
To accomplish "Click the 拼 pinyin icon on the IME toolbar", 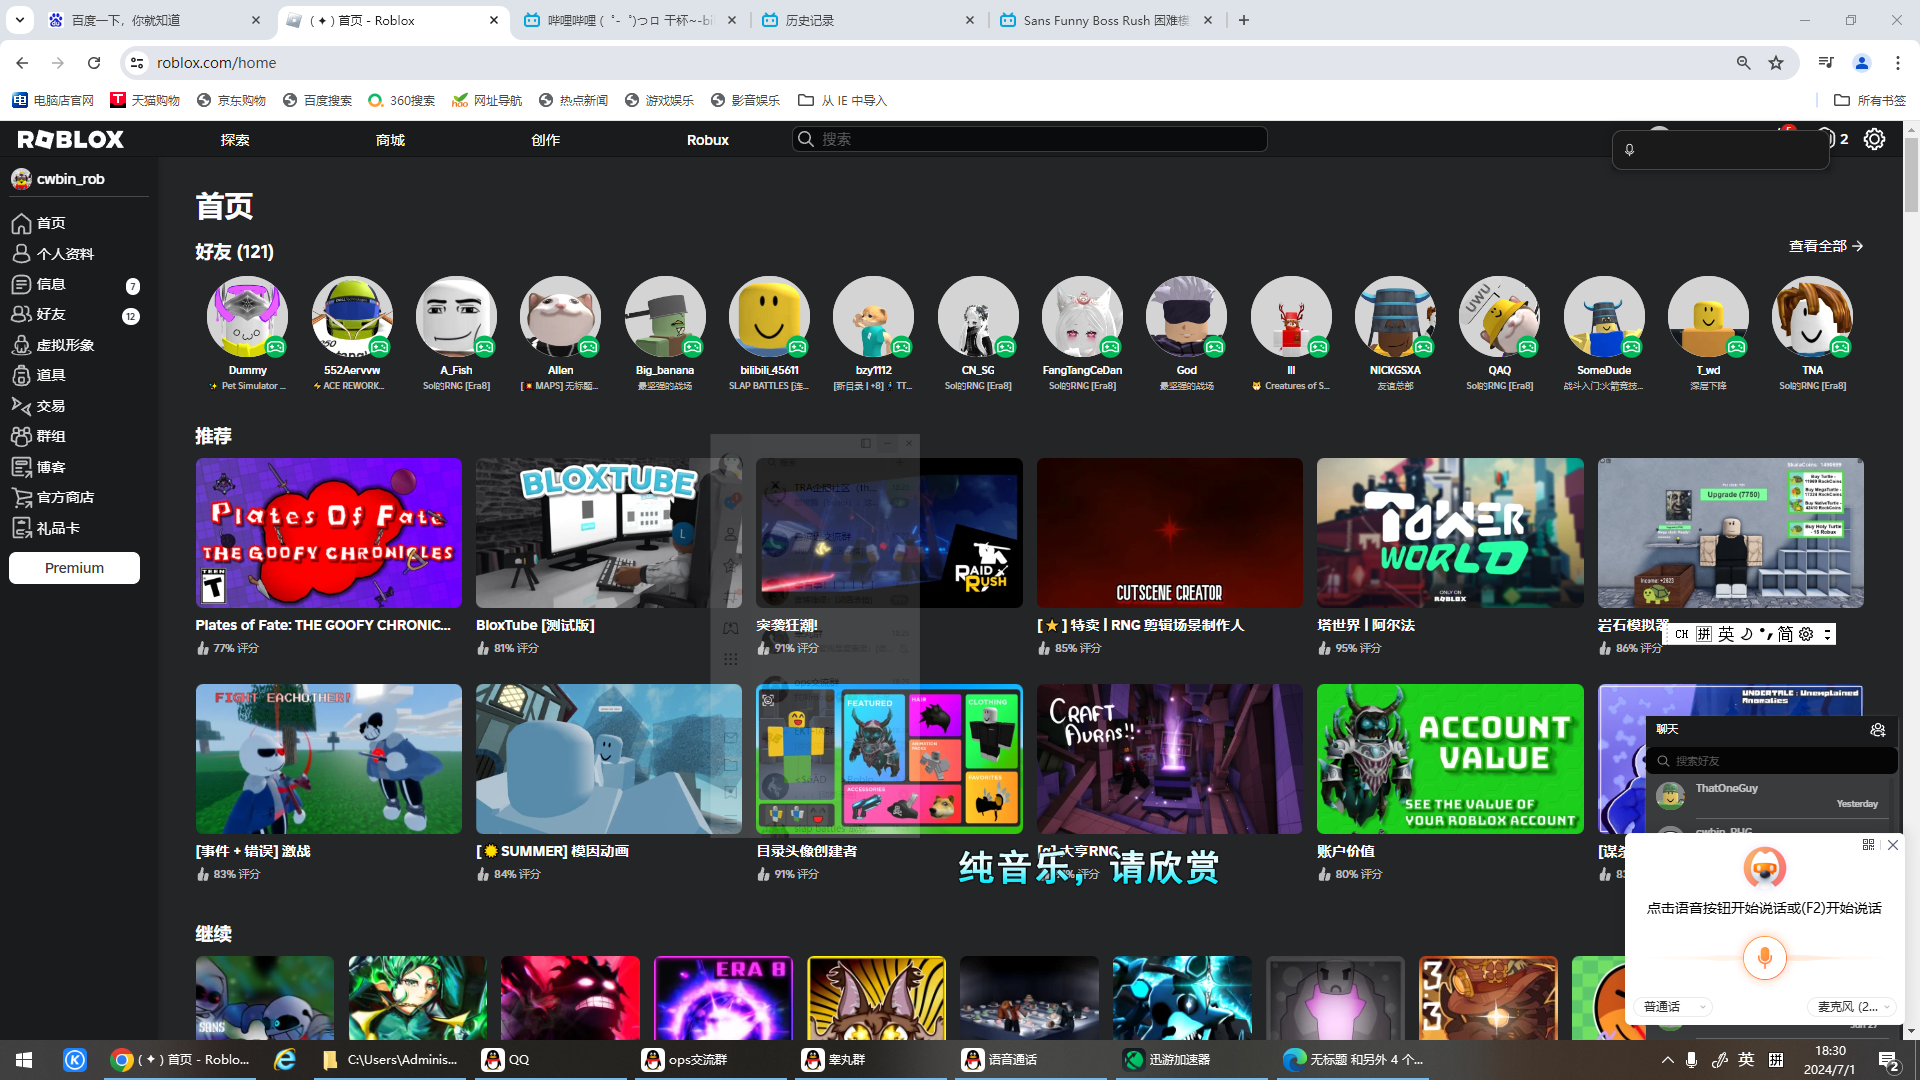I will (x=1704, y=634).
